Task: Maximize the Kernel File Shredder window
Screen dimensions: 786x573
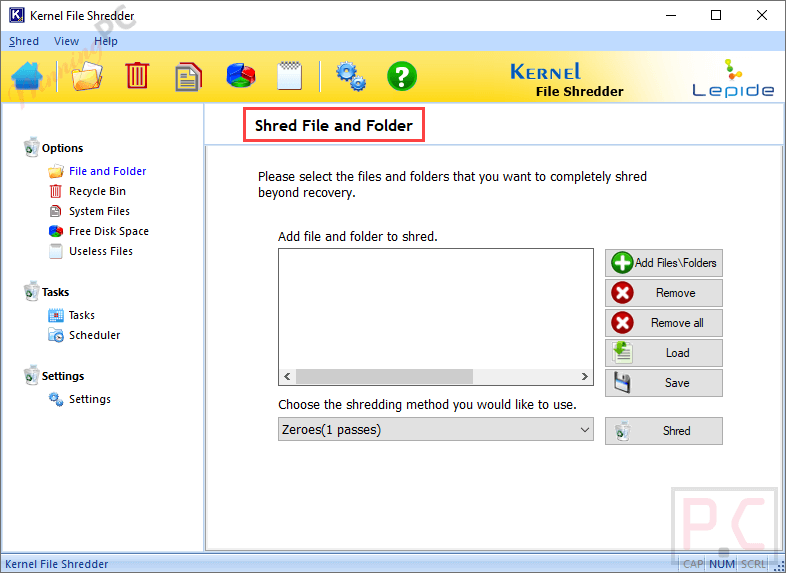Action: 716,15
